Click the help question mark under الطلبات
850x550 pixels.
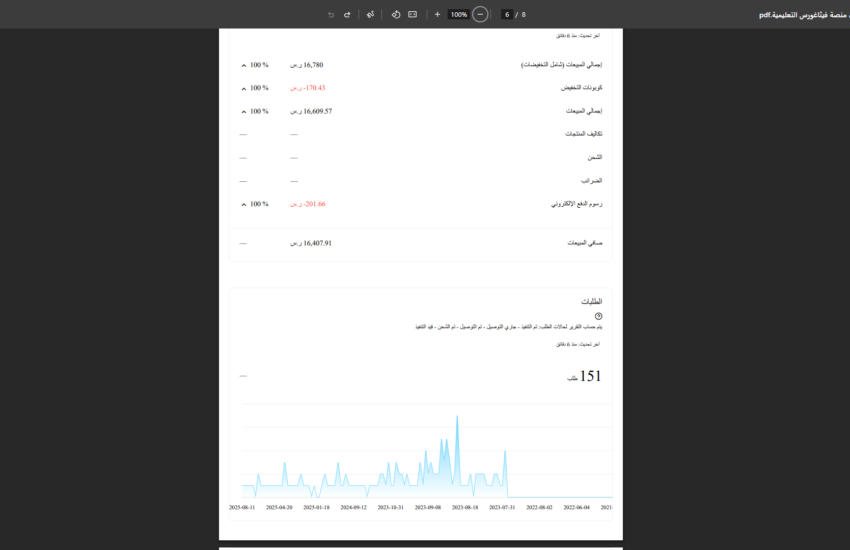tap(598, 316)
